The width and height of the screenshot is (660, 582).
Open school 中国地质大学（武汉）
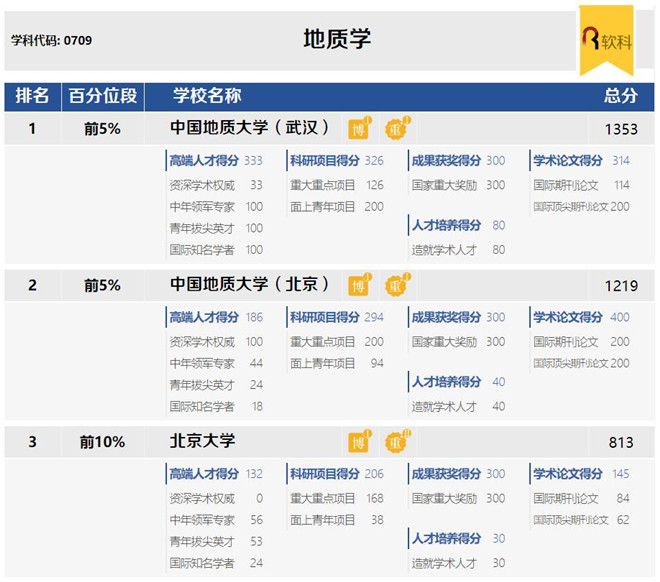pos(249,128)
